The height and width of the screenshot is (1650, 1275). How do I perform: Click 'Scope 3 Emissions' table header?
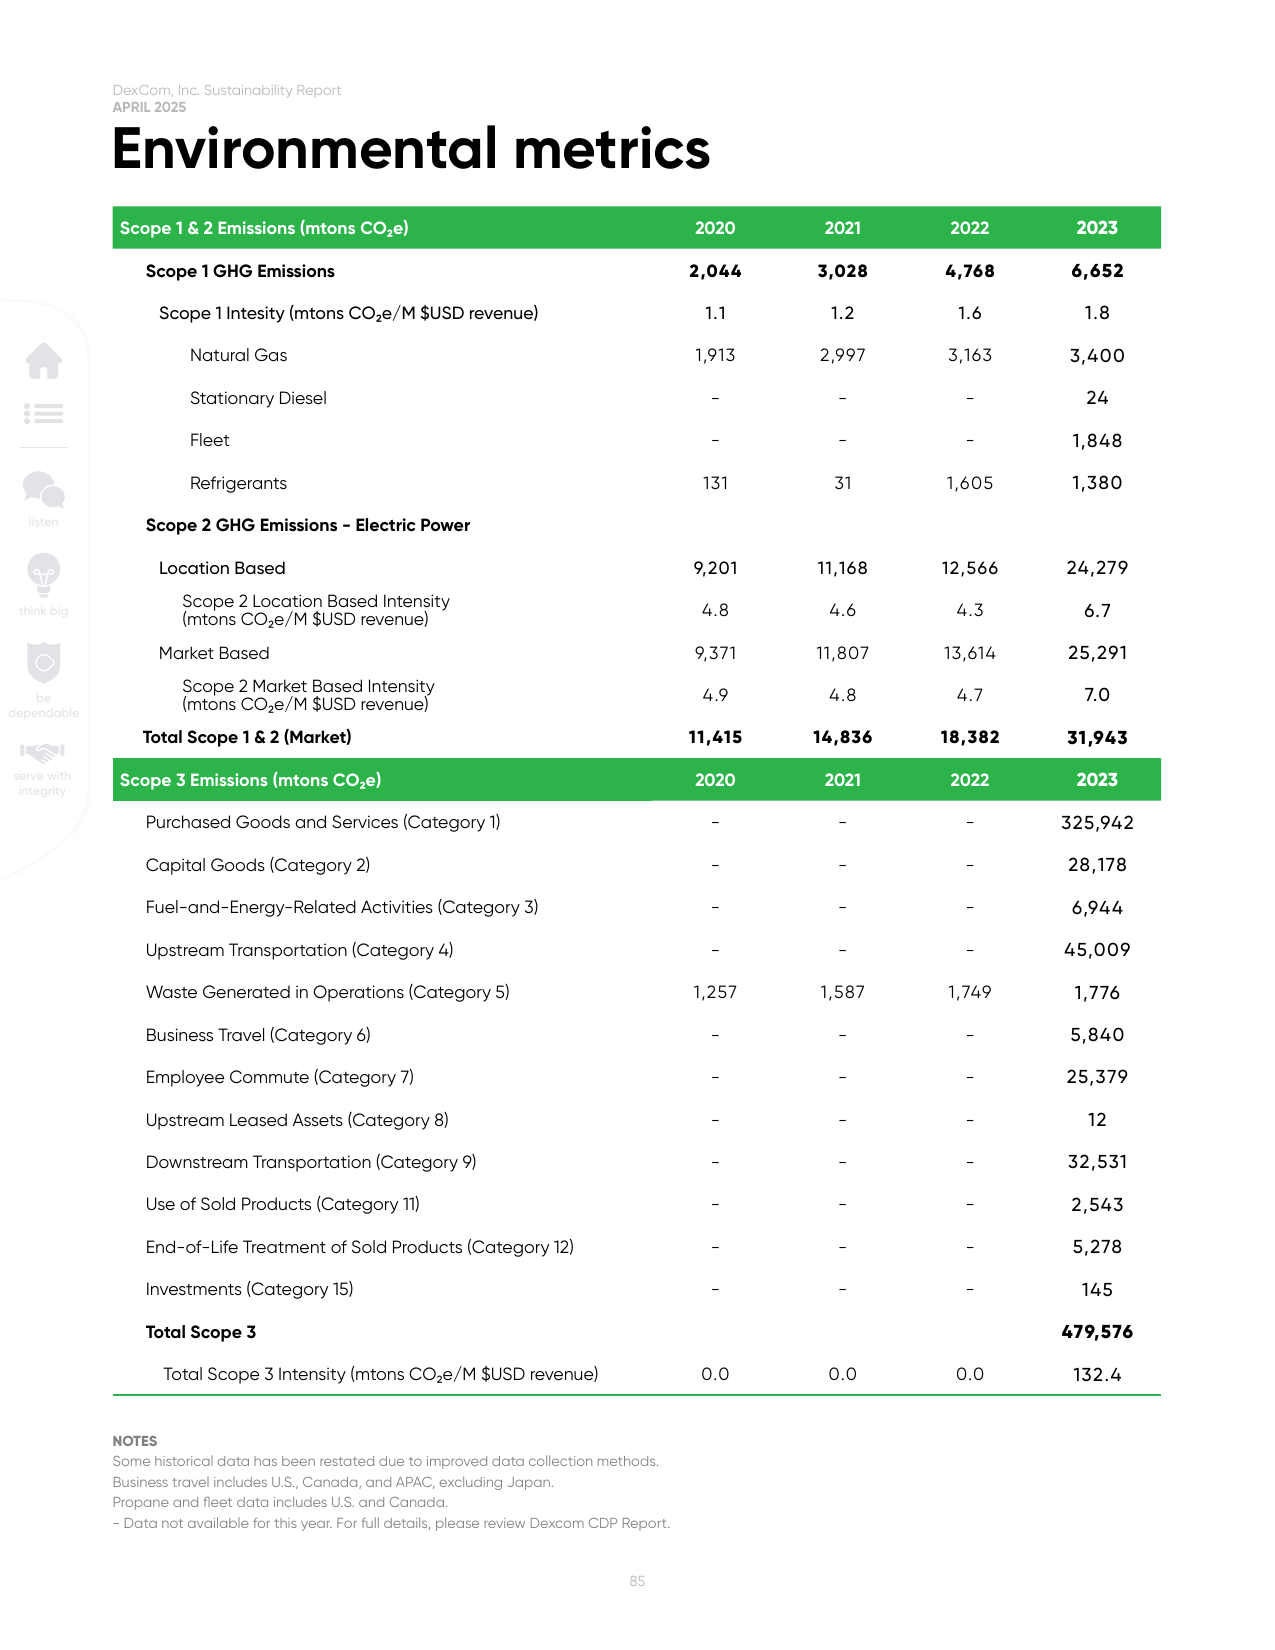pyautogui.click(x=250, y=780)
